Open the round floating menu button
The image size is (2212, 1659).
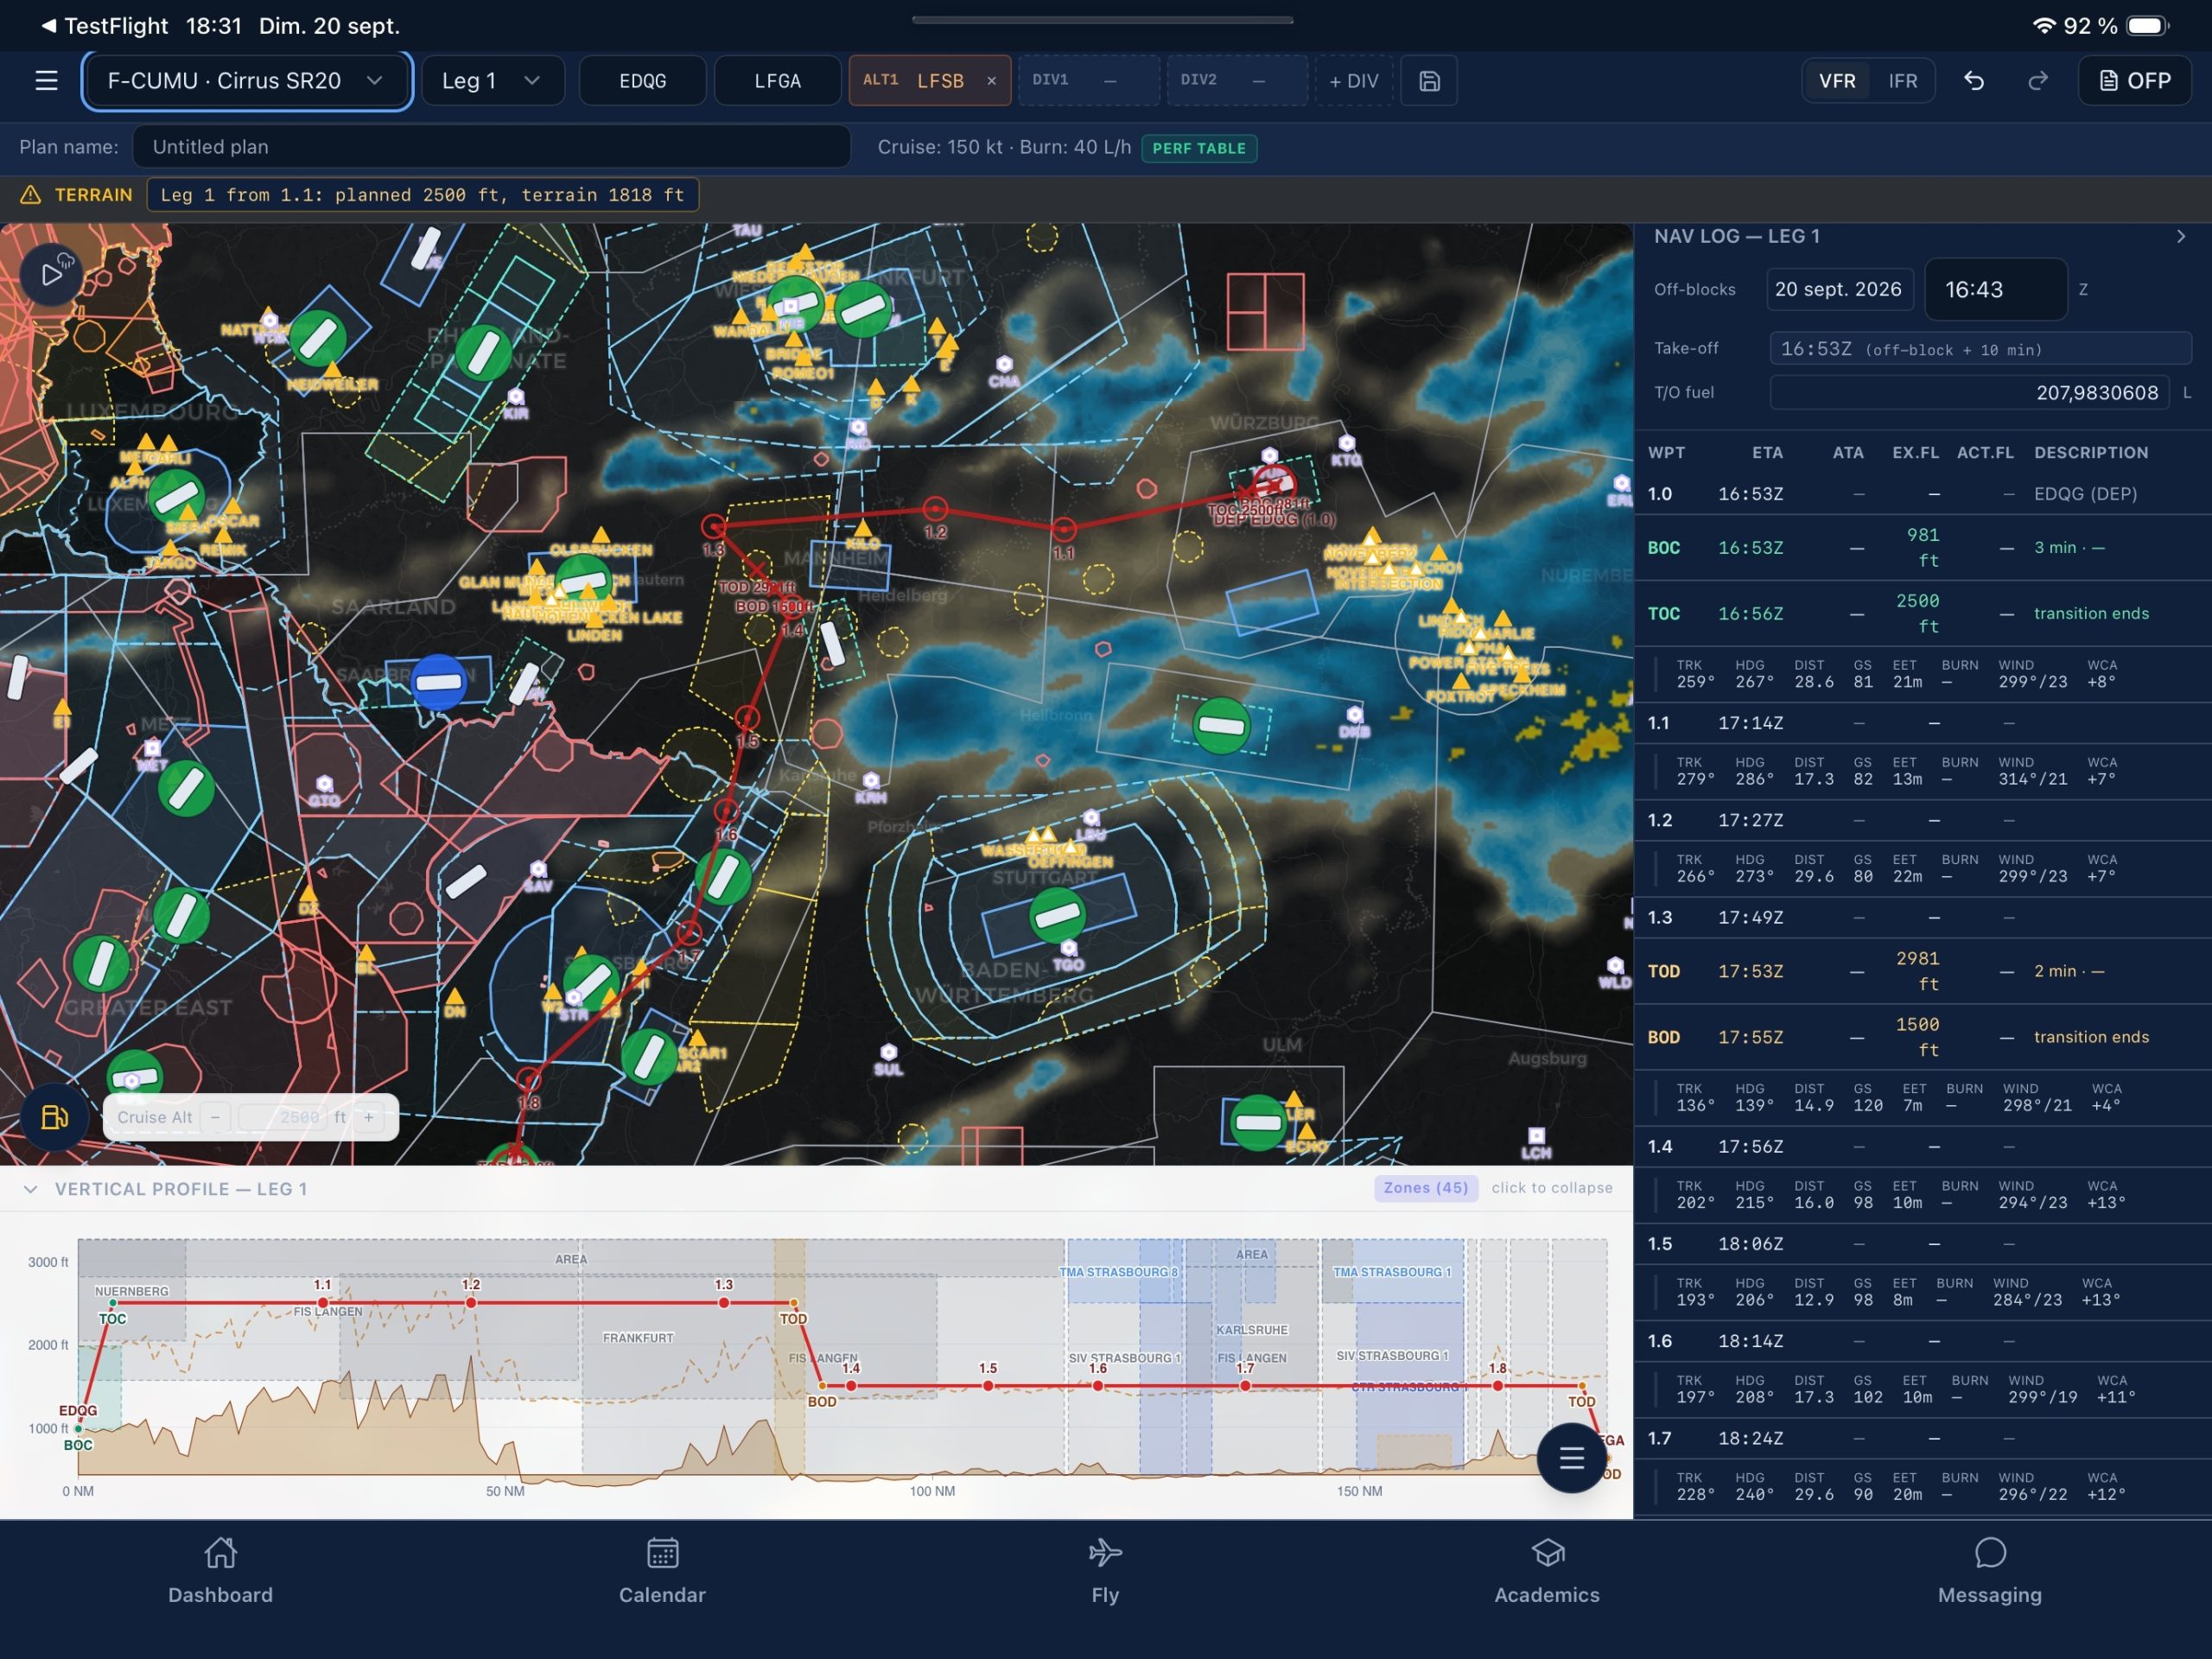click(x=1571, y=1458)
